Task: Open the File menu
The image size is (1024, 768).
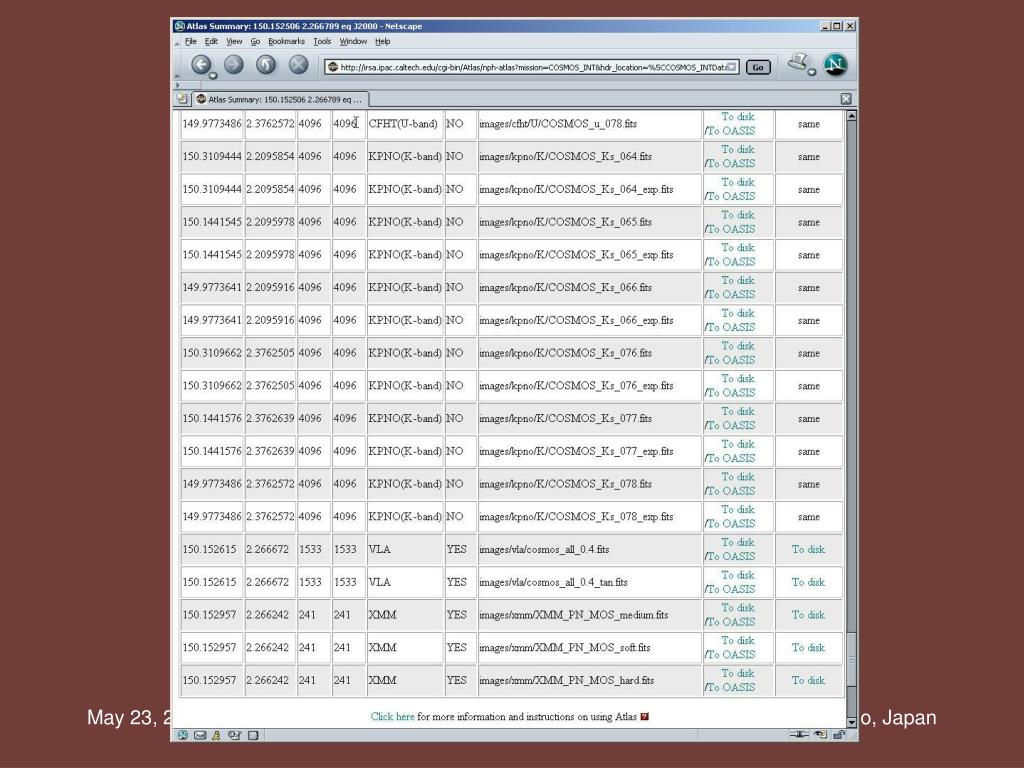Action: click(191, 41)
